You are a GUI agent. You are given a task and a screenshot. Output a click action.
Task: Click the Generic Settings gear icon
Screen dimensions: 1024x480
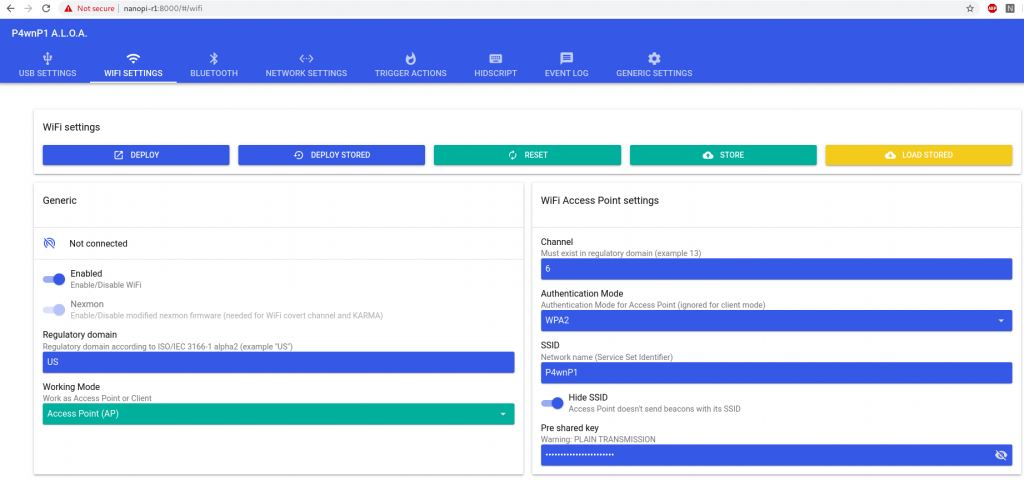(654, 59)
